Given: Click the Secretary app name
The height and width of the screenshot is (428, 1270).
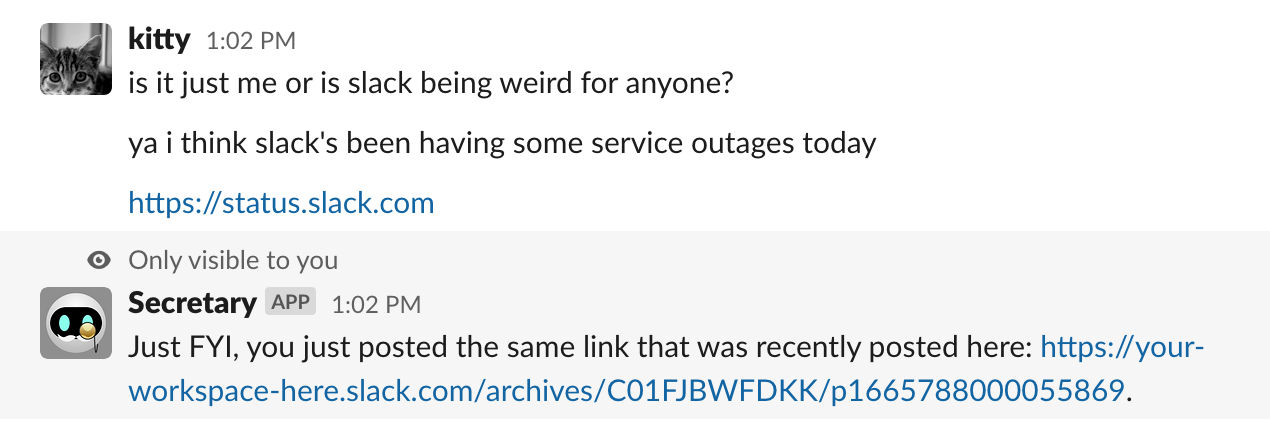Looking at the screenshot, I should [x=192, y=302].
